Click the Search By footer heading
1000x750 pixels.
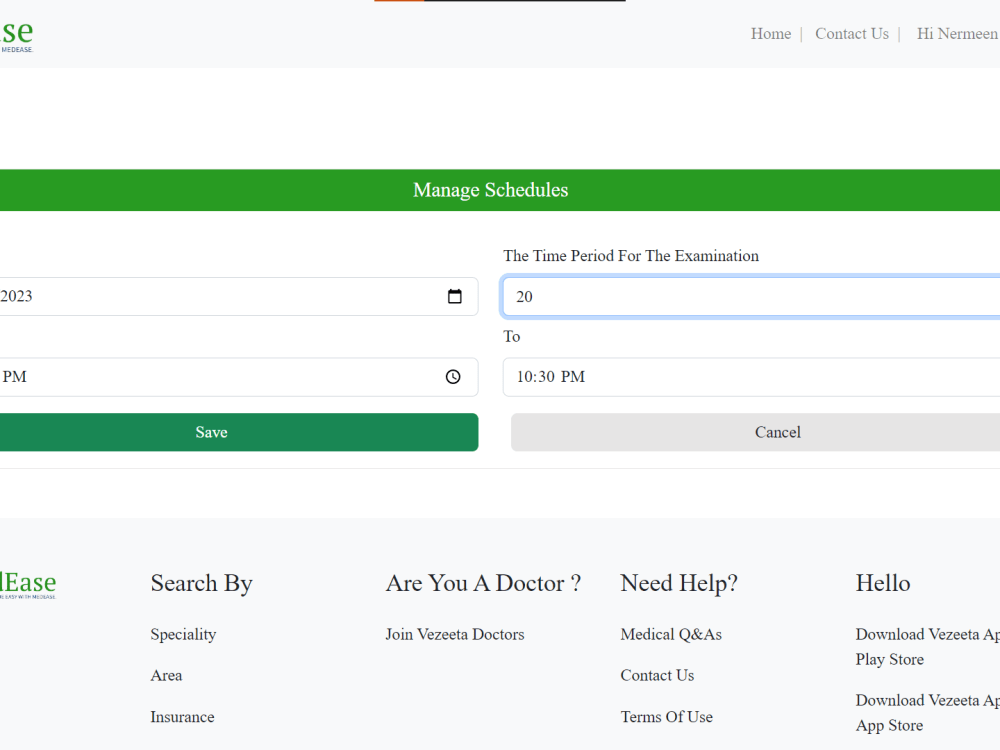202,584
